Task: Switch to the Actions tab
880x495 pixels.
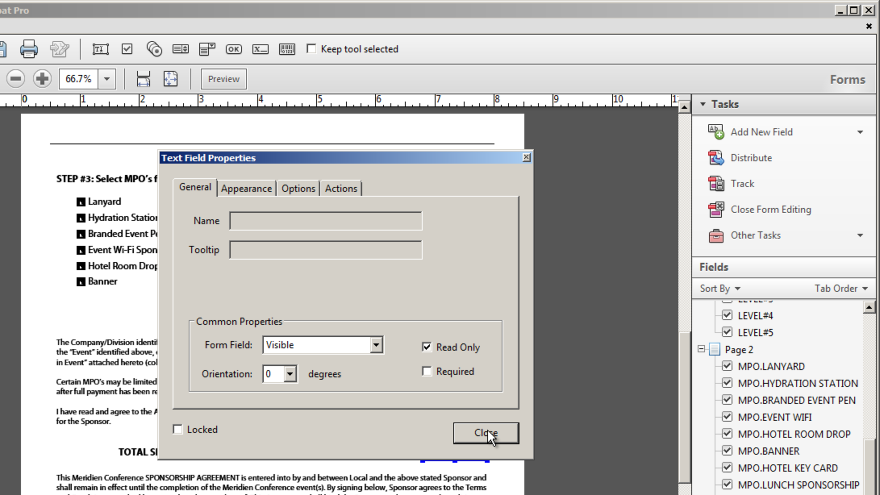Action: tap(341, 189)
